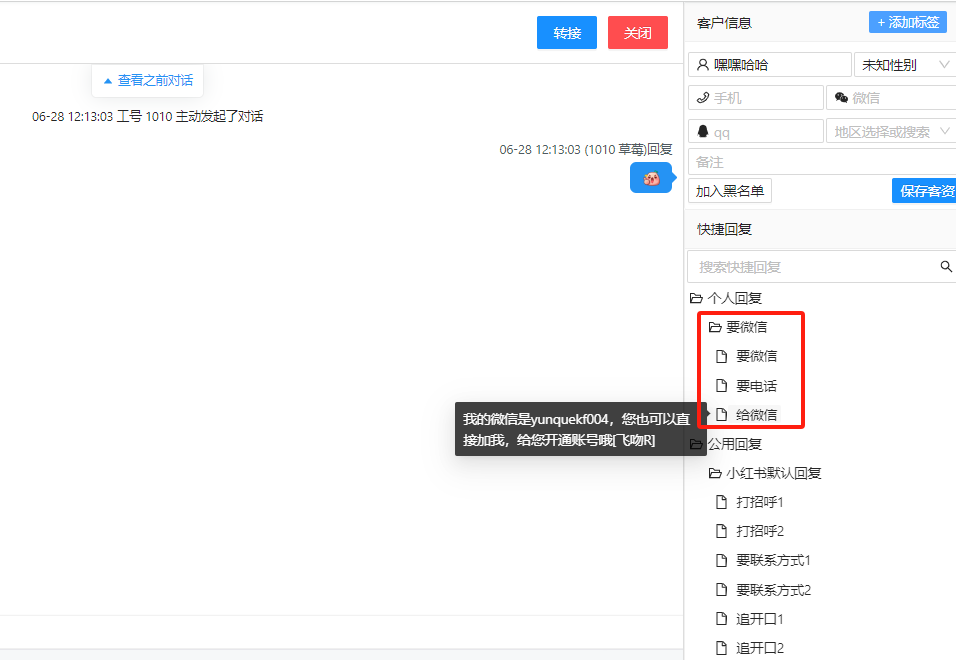Open the 地区选择或搜索 region dropdown
The height and width of the screenshot is (660, 956).
(890, 132)
